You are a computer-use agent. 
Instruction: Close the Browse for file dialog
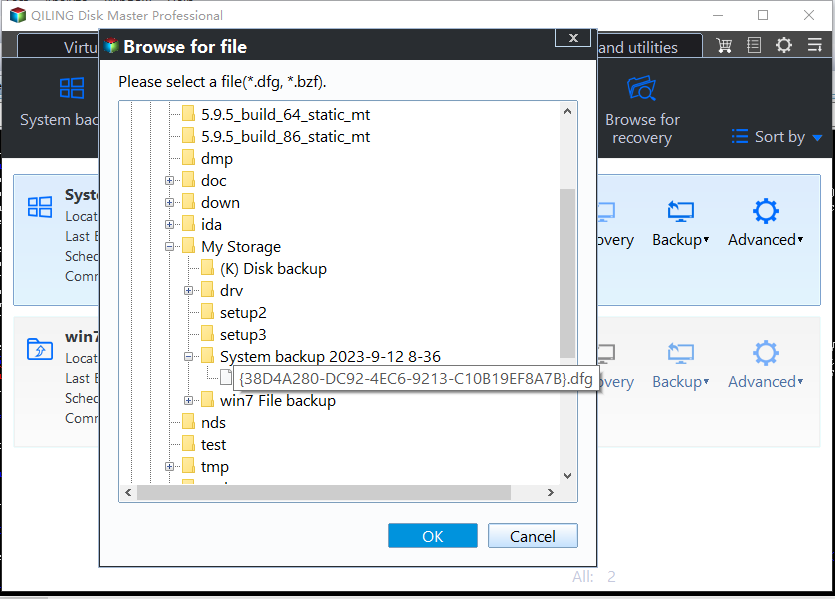coord(573,38)
